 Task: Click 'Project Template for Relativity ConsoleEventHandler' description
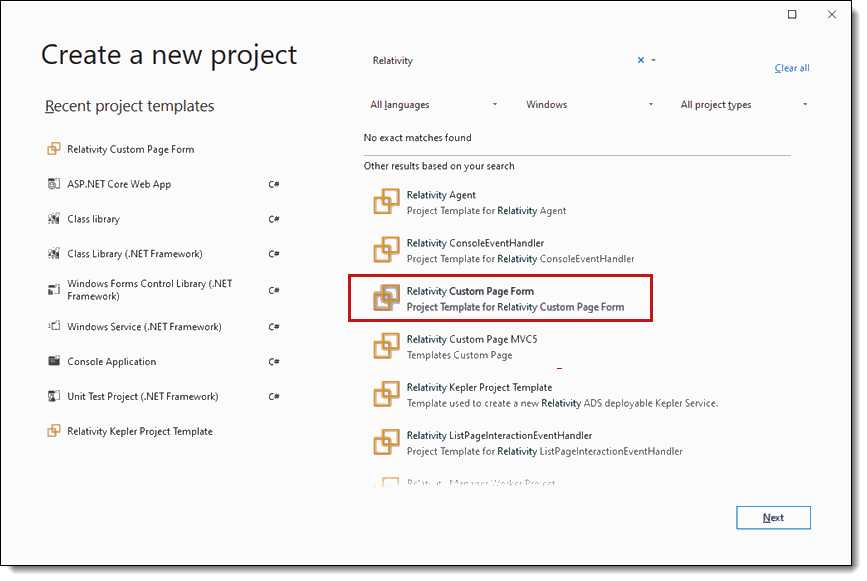pyautogui.click(x=520, y=259)
